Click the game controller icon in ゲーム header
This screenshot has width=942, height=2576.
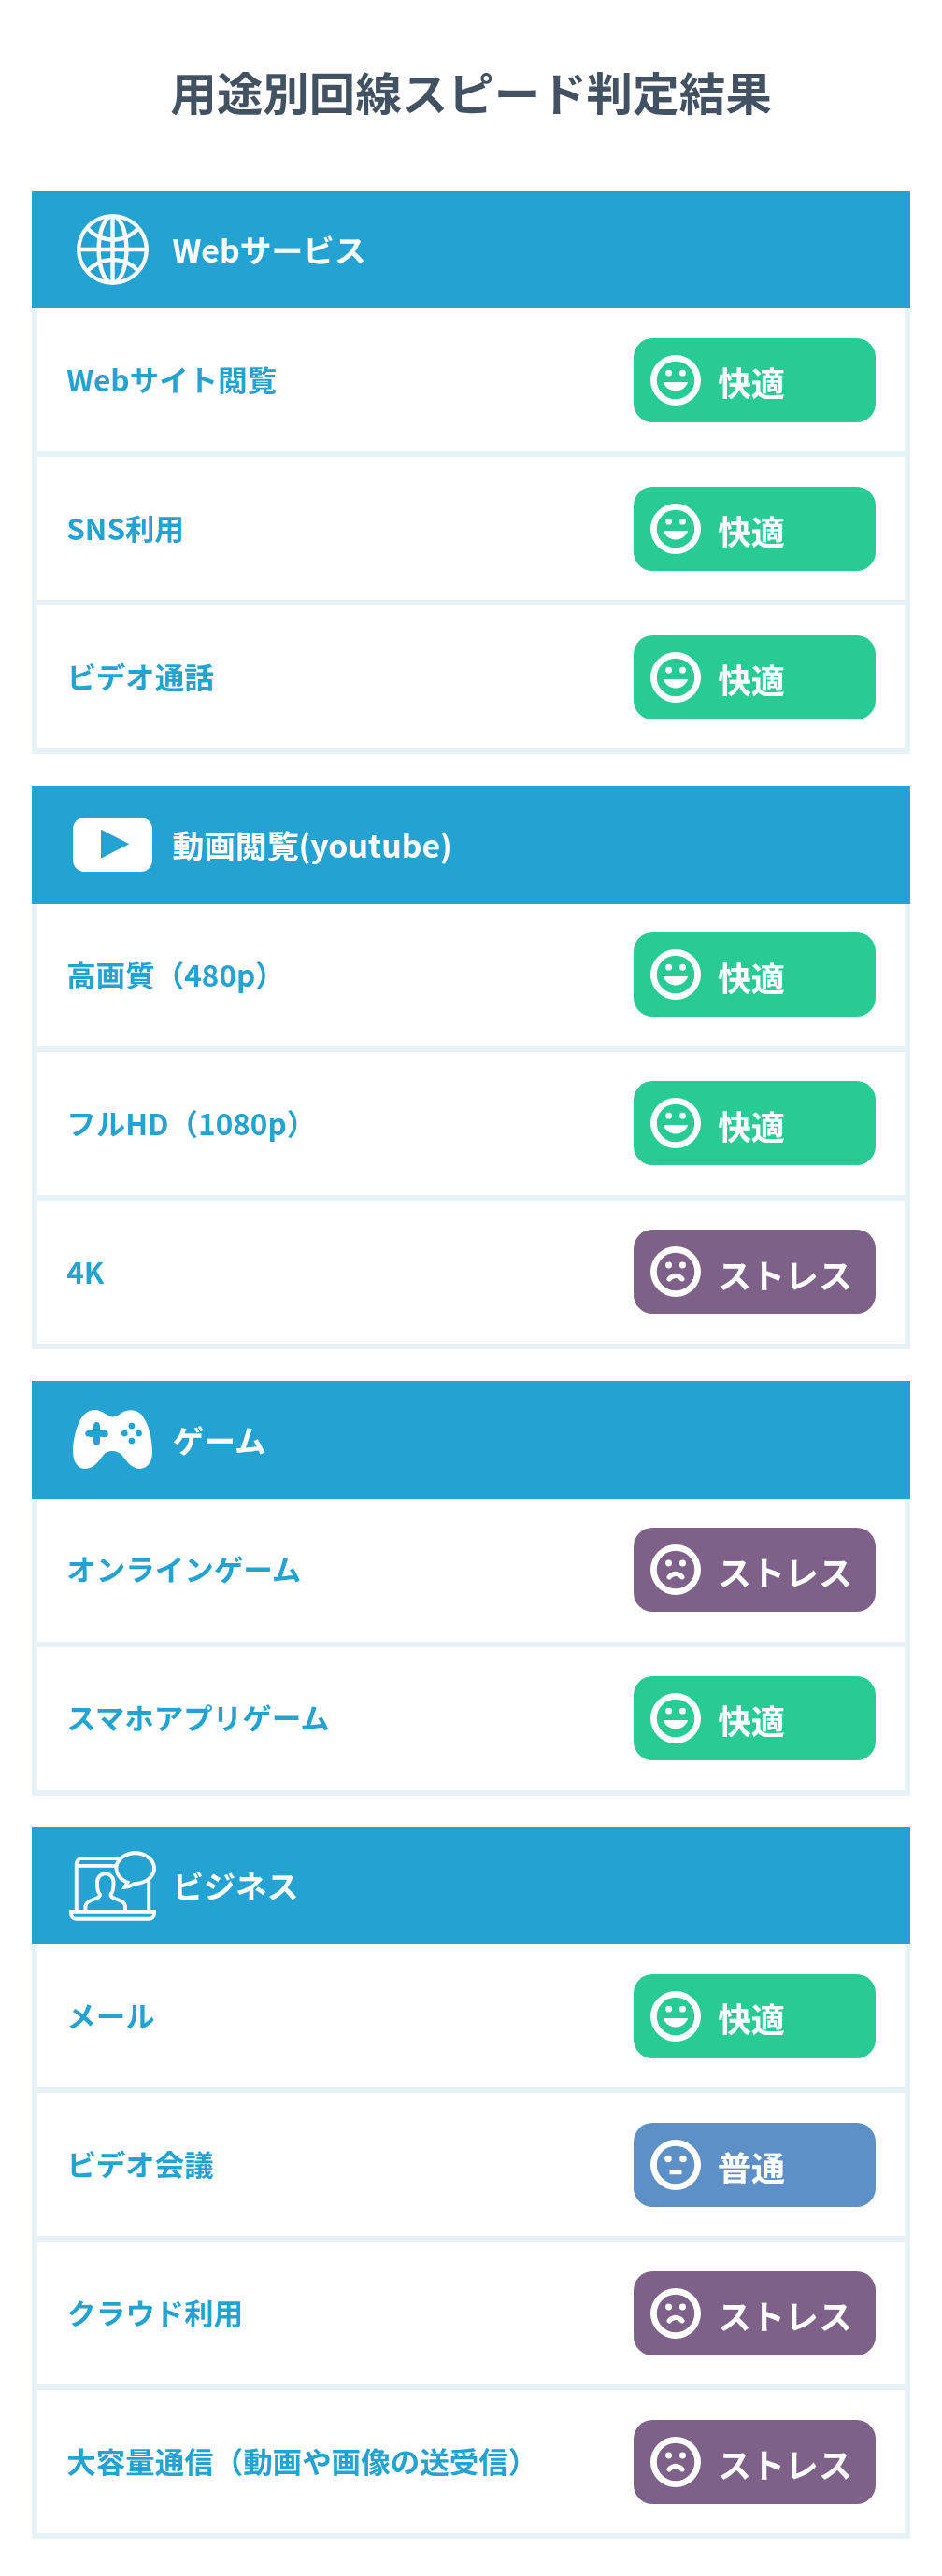click(x=112, y=1439)
